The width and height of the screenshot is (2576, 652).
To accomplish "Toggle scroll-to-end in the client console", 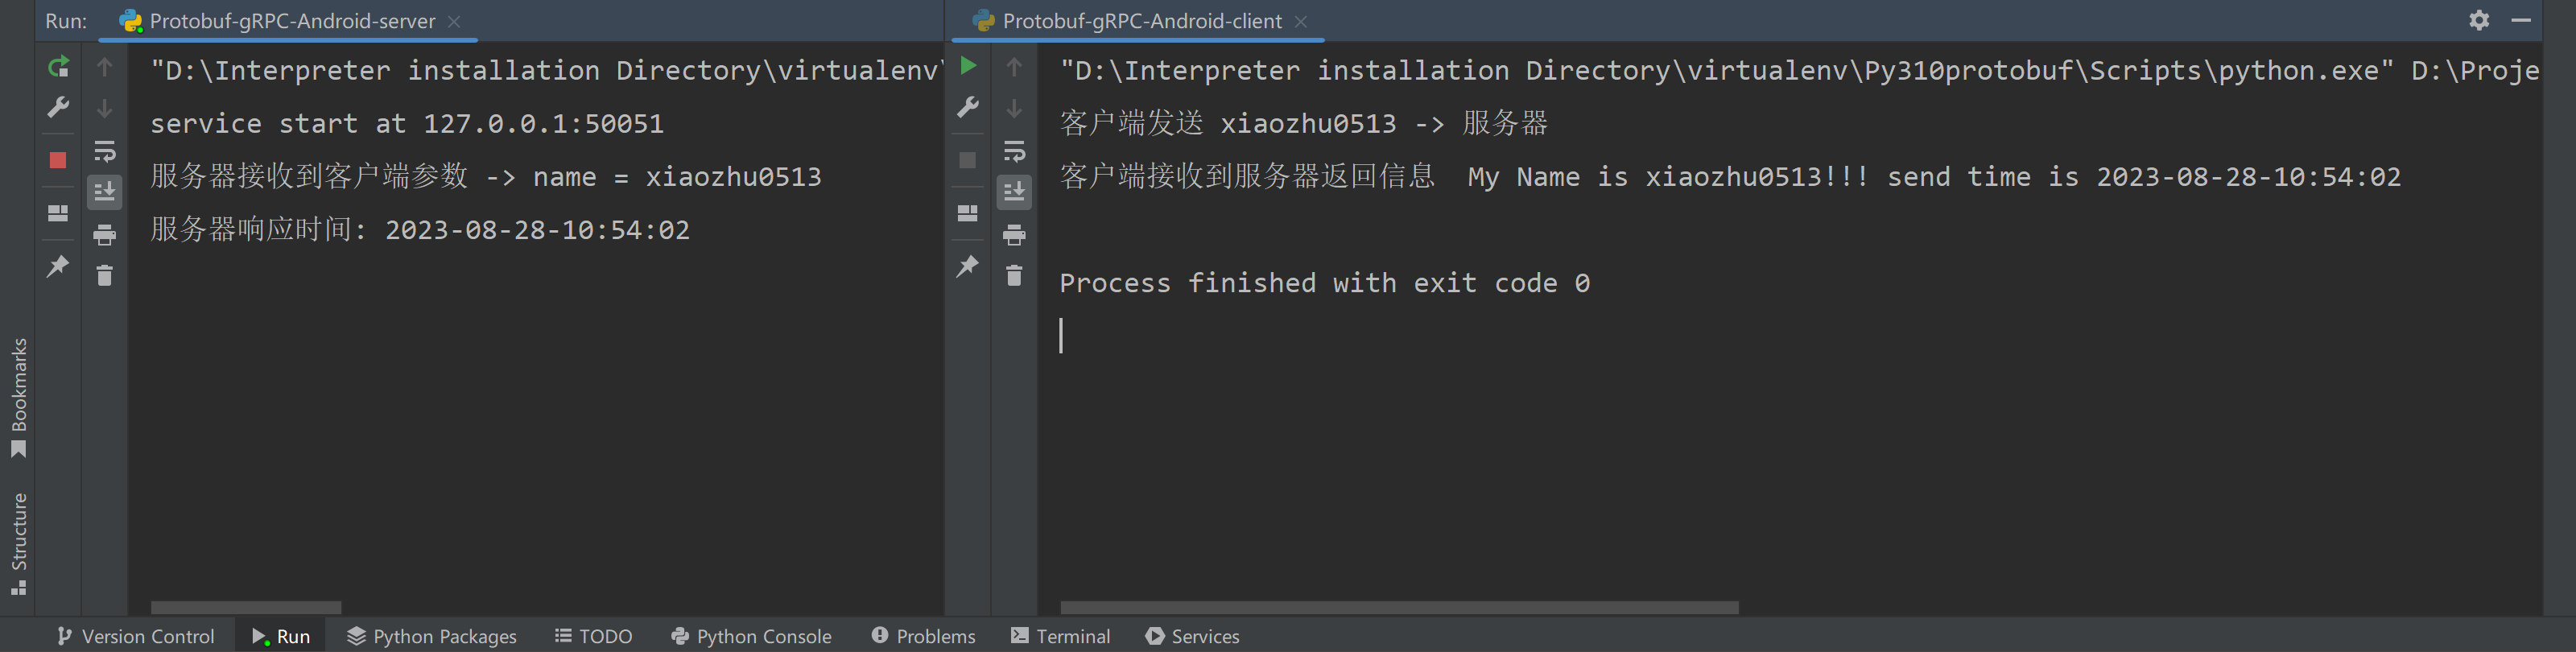I will pos(1014,192).
